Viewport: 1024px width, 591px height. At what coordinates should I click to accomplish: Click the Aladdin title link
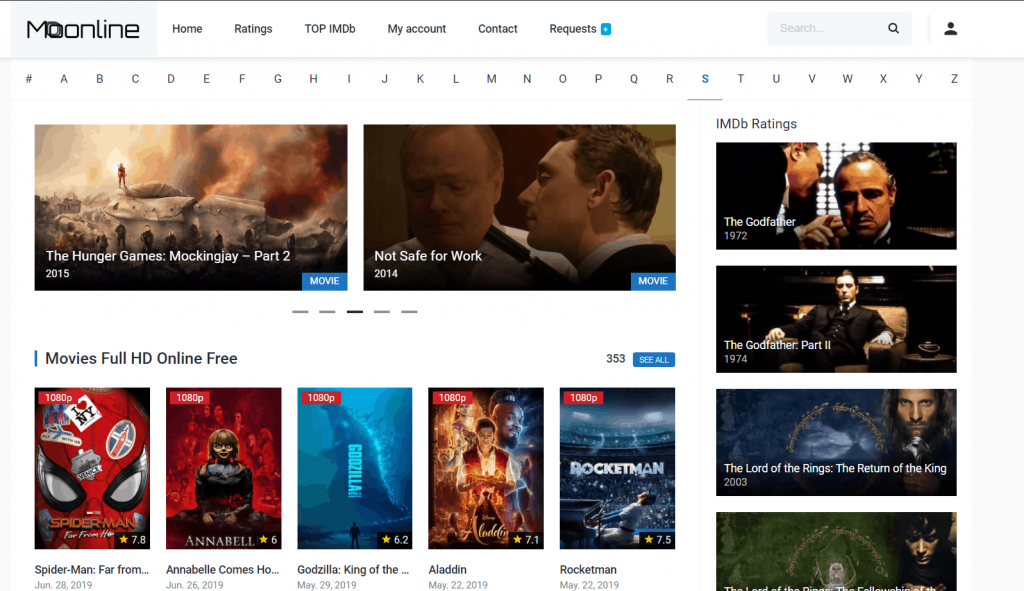click(447, 569)
